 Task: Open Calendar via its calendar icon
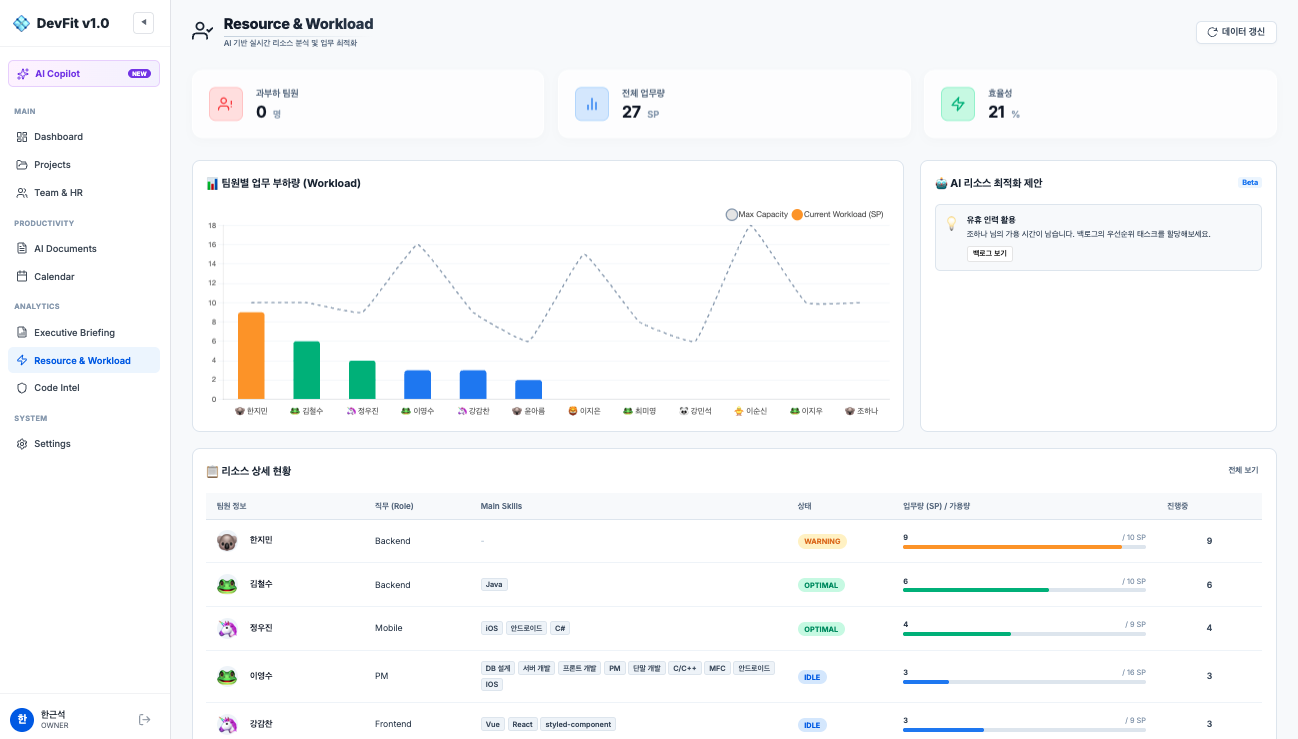point(20,276)
